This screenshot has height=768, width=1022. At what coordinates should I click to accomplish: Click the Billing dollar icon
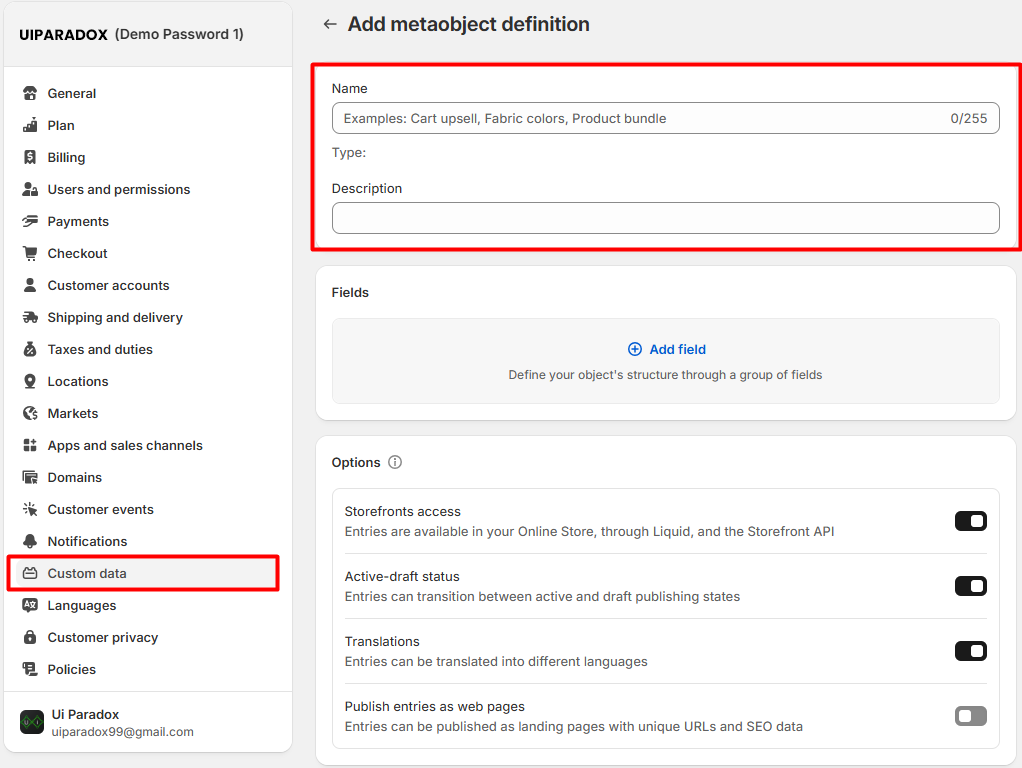[x=30, y=157]
